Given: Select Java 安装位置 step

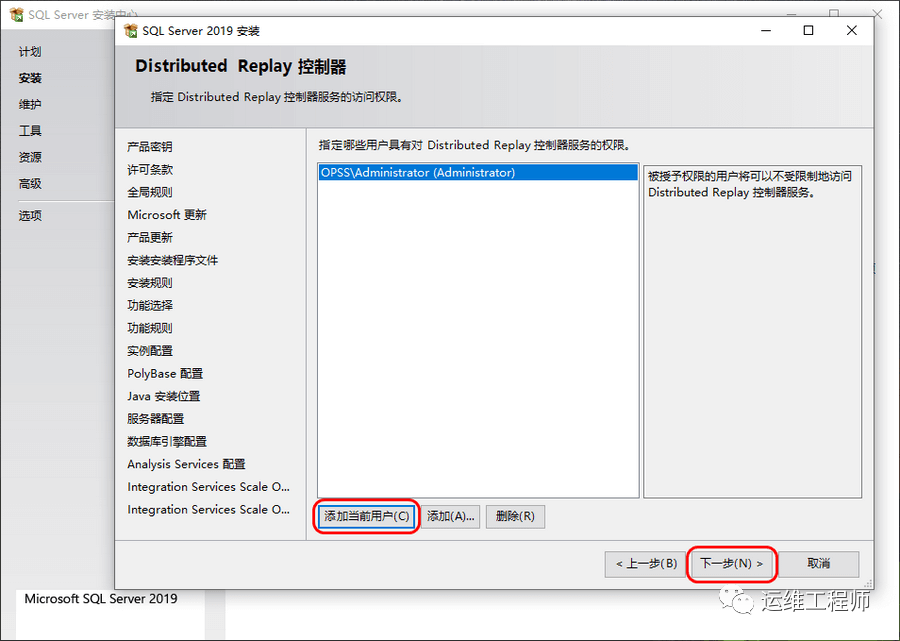Looking at the screenshot, I should pos(164,396).
